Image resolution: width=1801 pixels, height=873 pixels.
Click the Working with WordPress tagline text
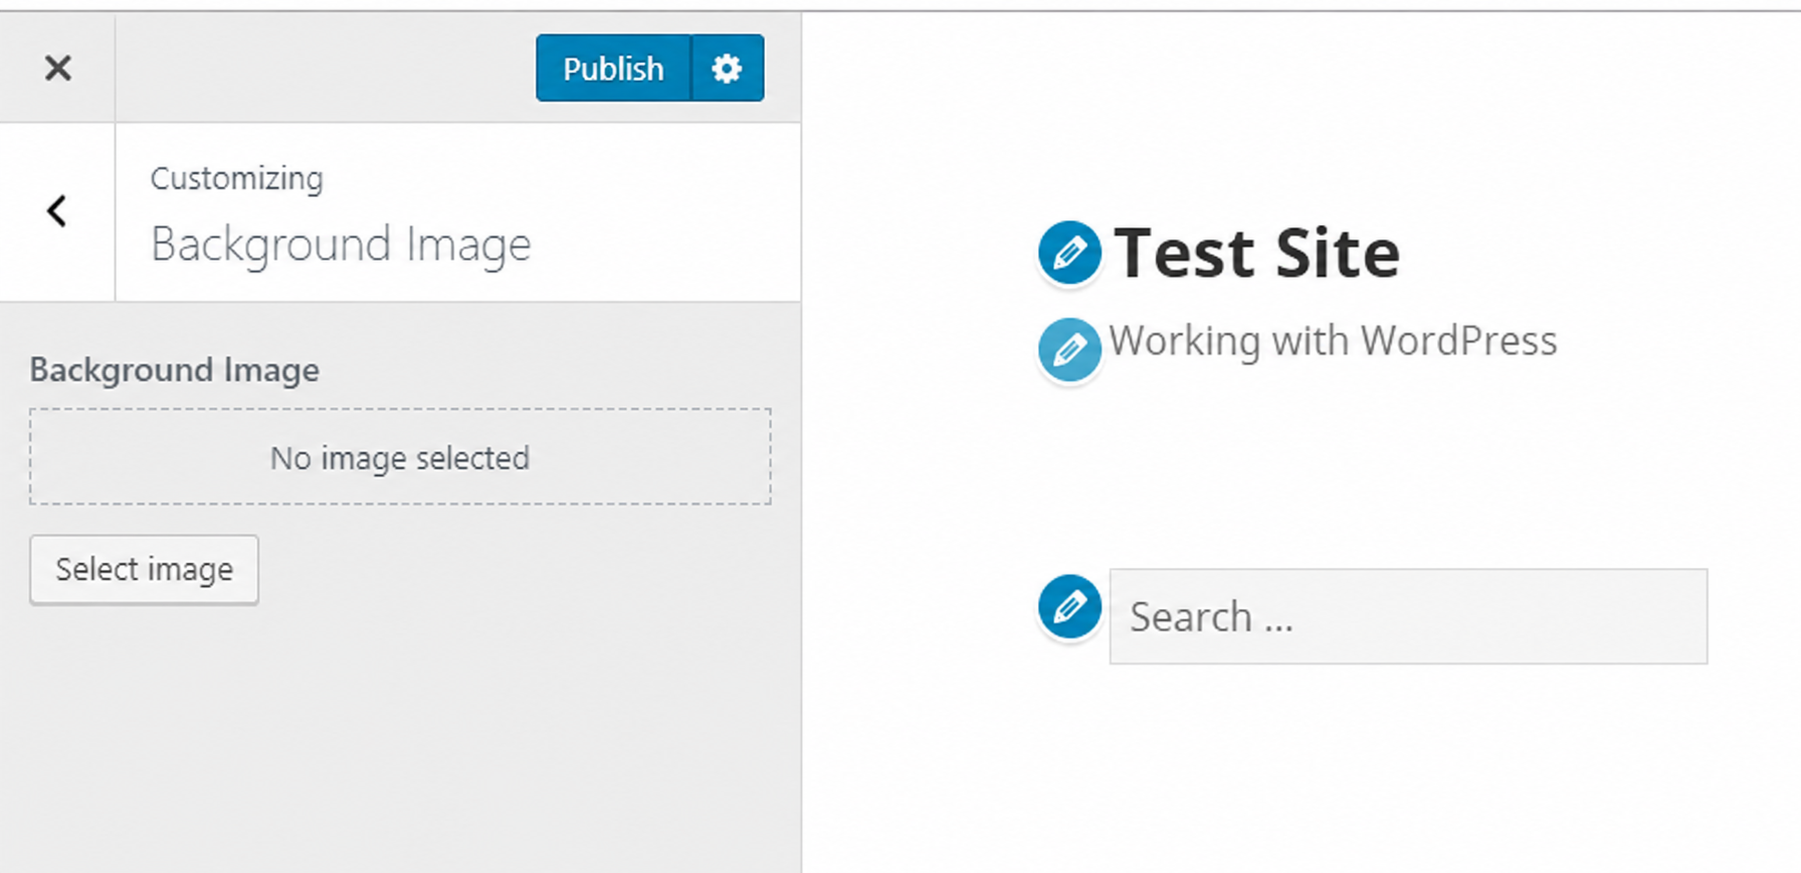coord(1333,341)
